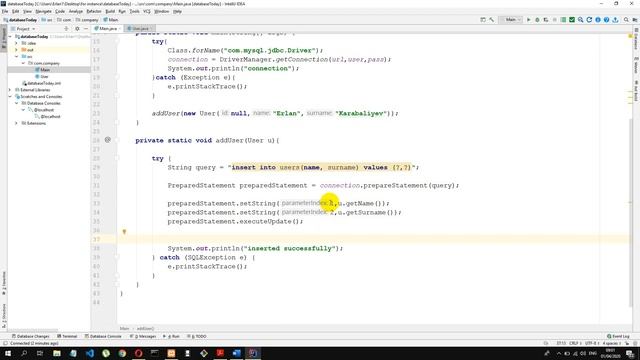Start debugging with the bug icon
The width and height of the screenshot is (640, 360).
pos(537,20)
